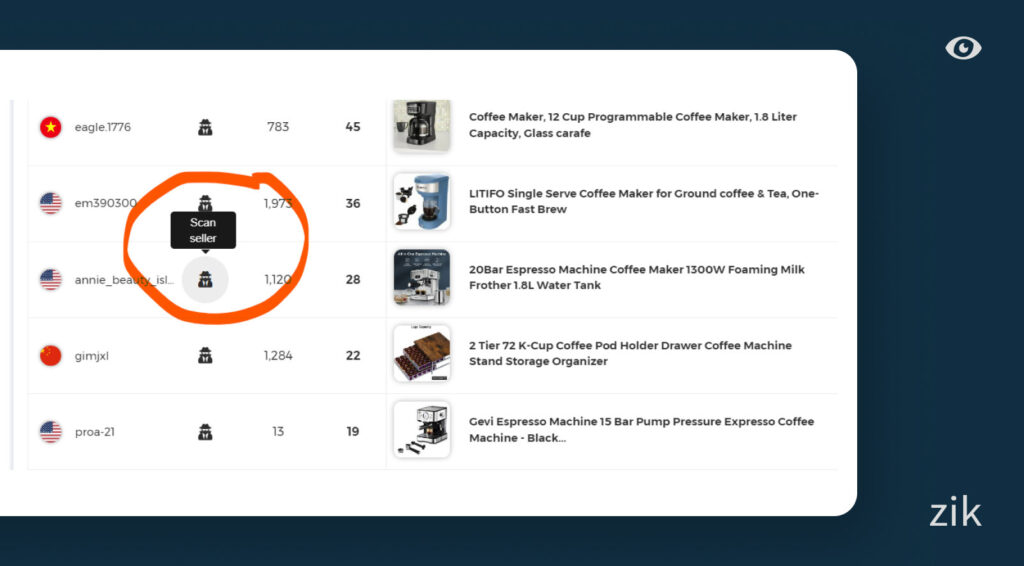
Task: Click scan seller icon for em390300
Action: click(x=205, y=202)
